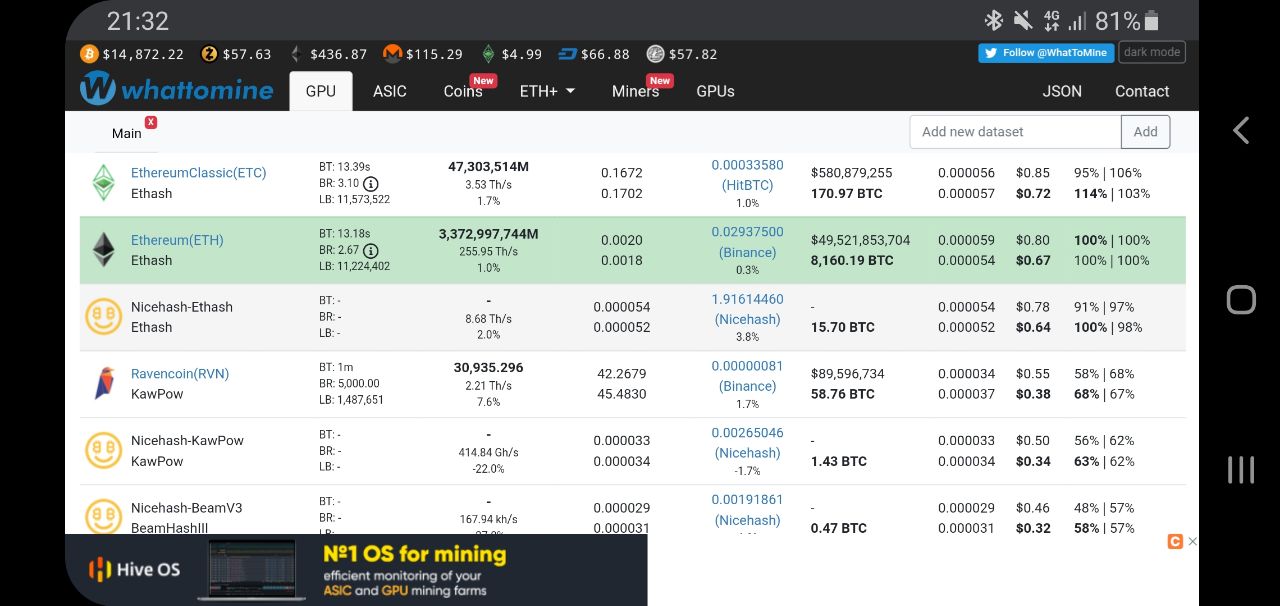Tap the Android home navigation button
1280x606 pixels.
(1240, 300)
